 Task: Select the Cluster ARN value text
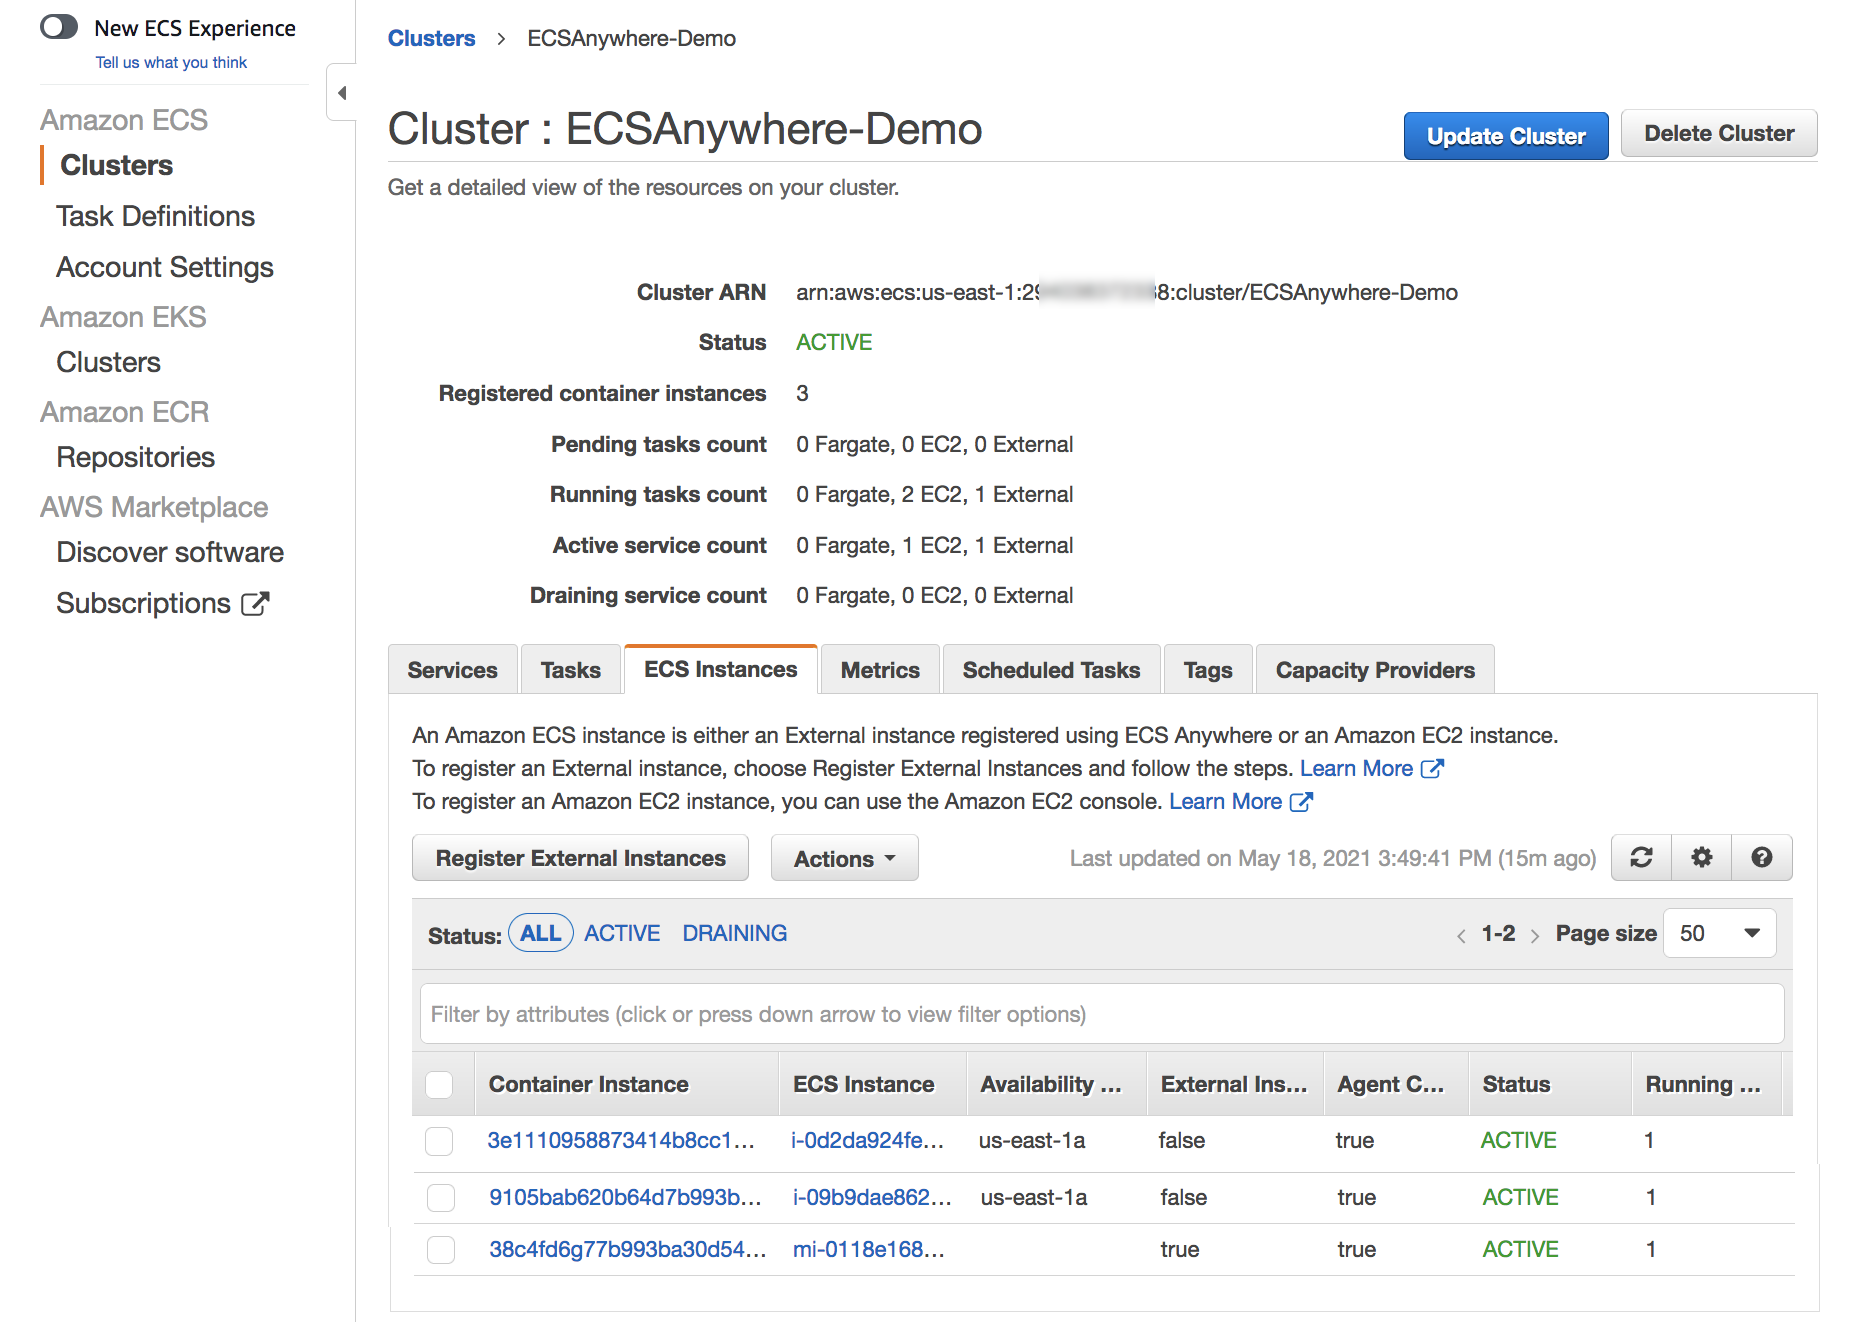1127,293
